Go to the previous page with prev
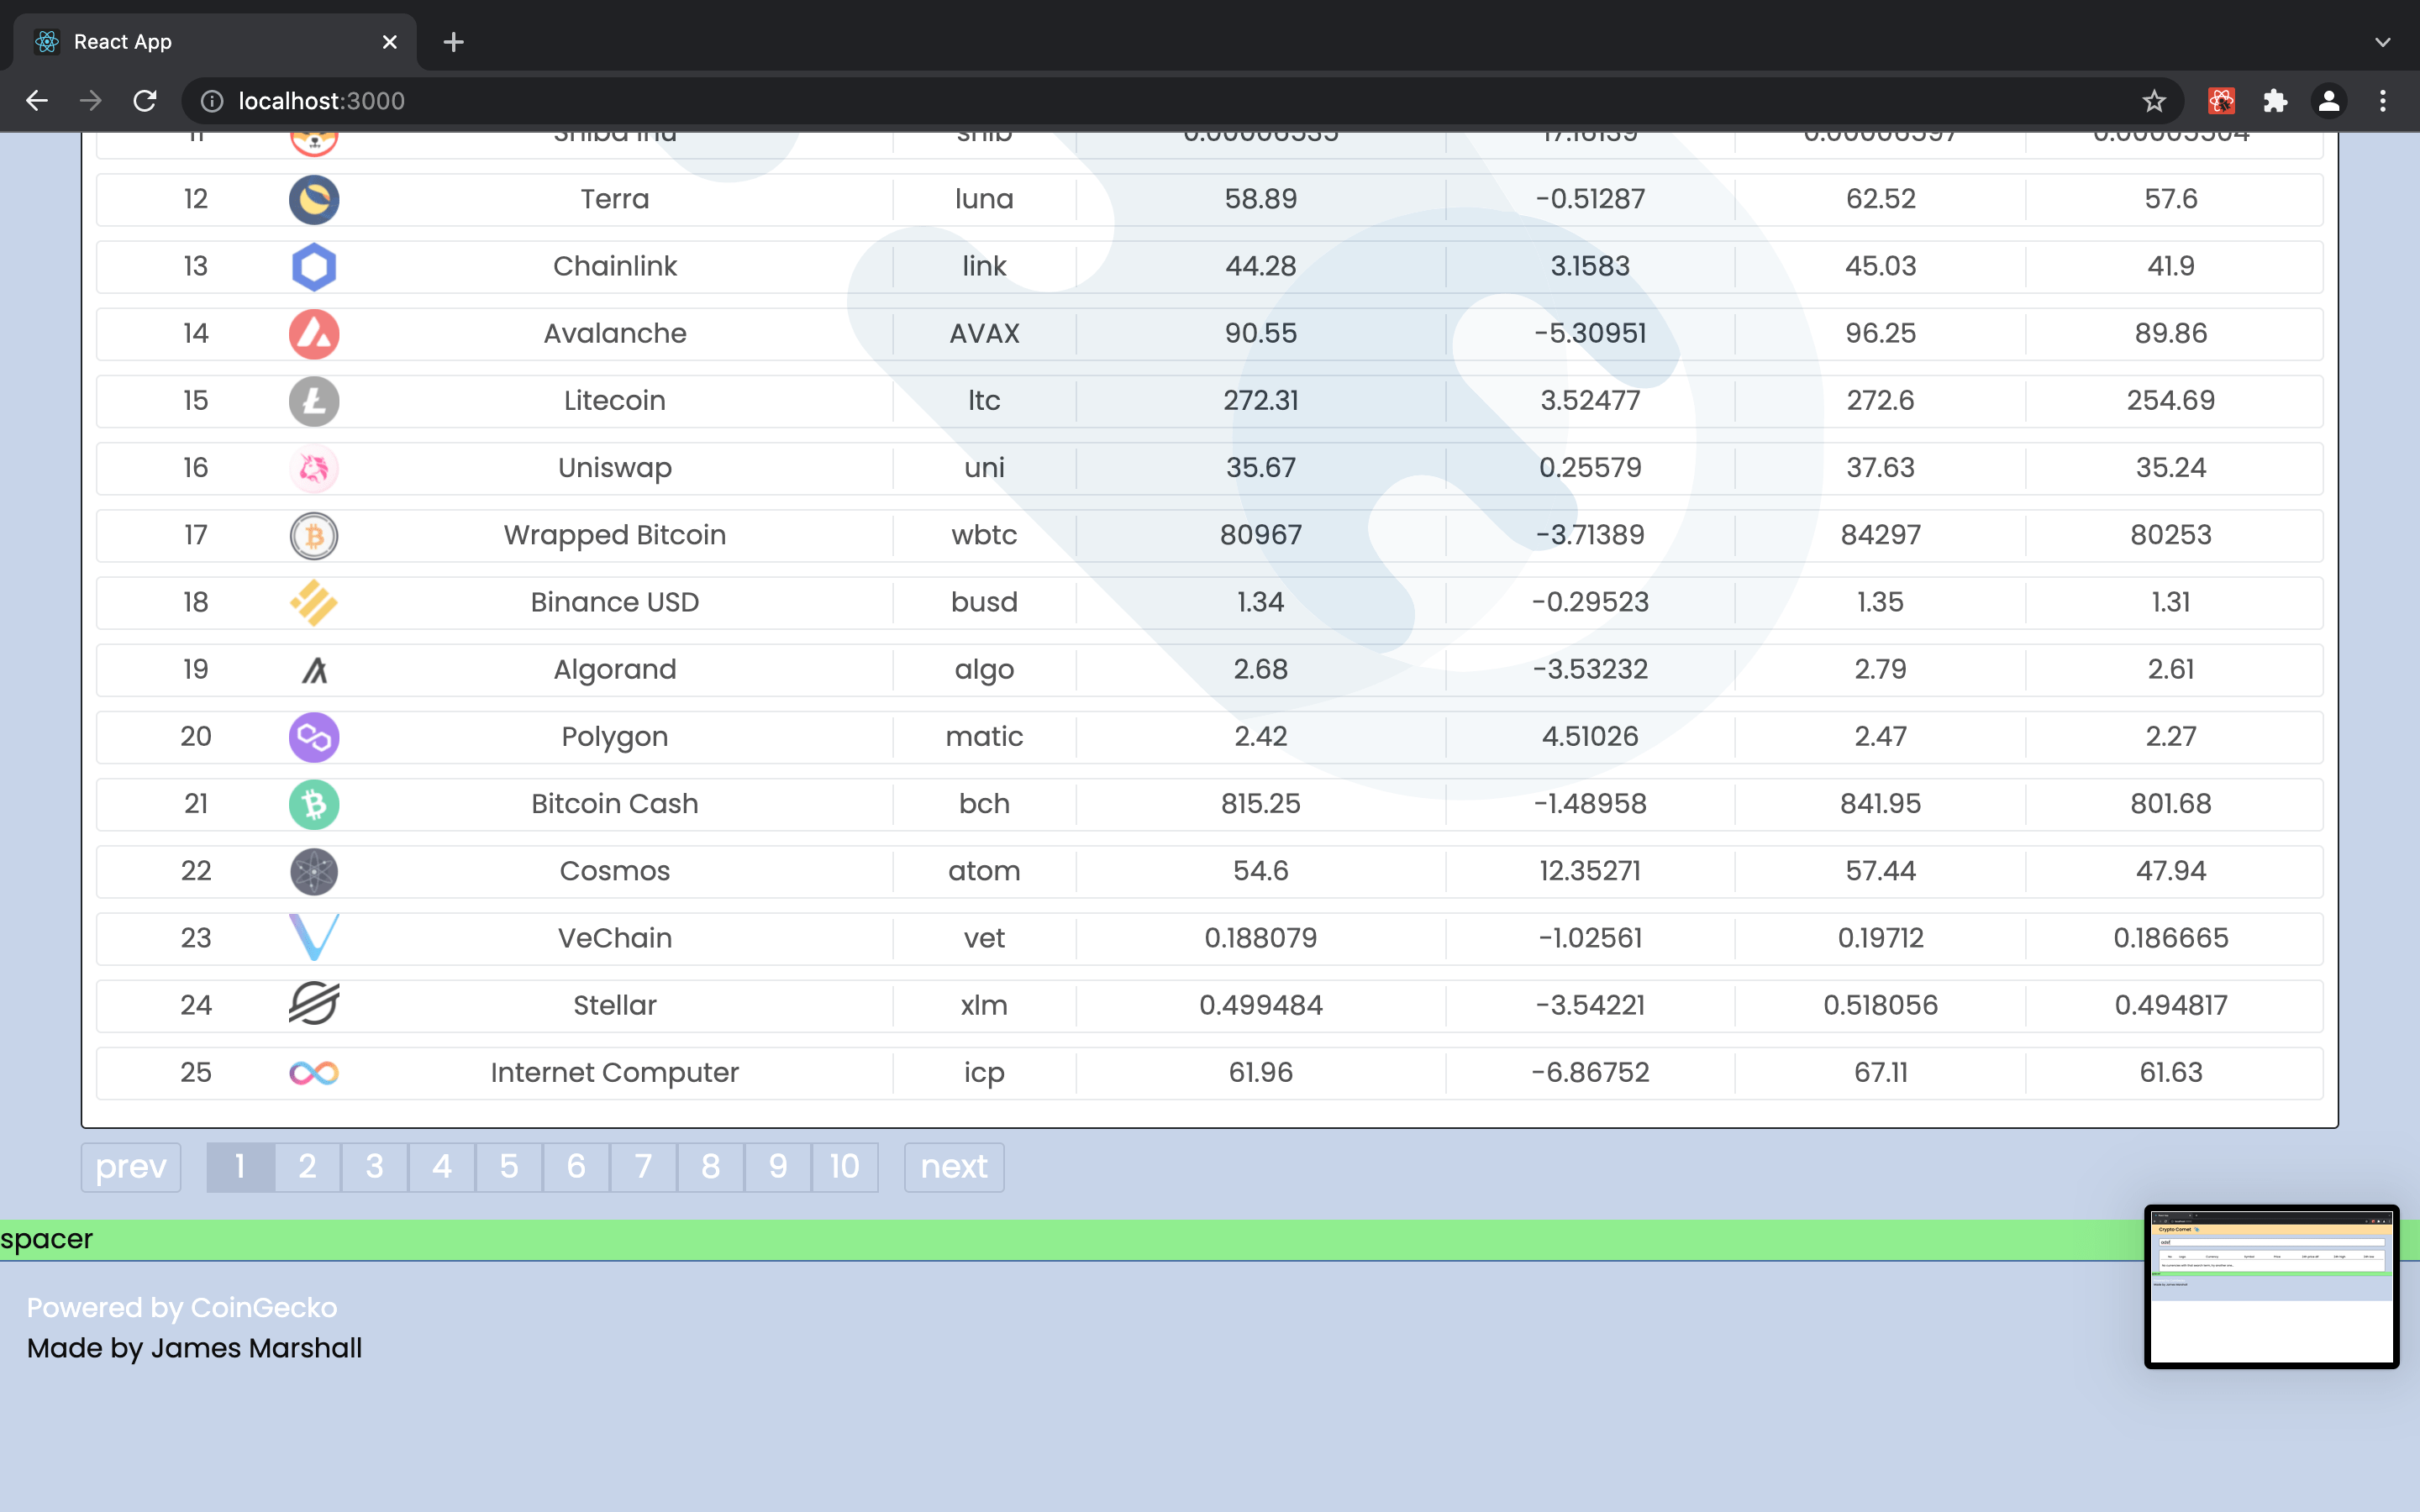The height and width of the screenshot is (1512, 2420). tap(131, 1167)
